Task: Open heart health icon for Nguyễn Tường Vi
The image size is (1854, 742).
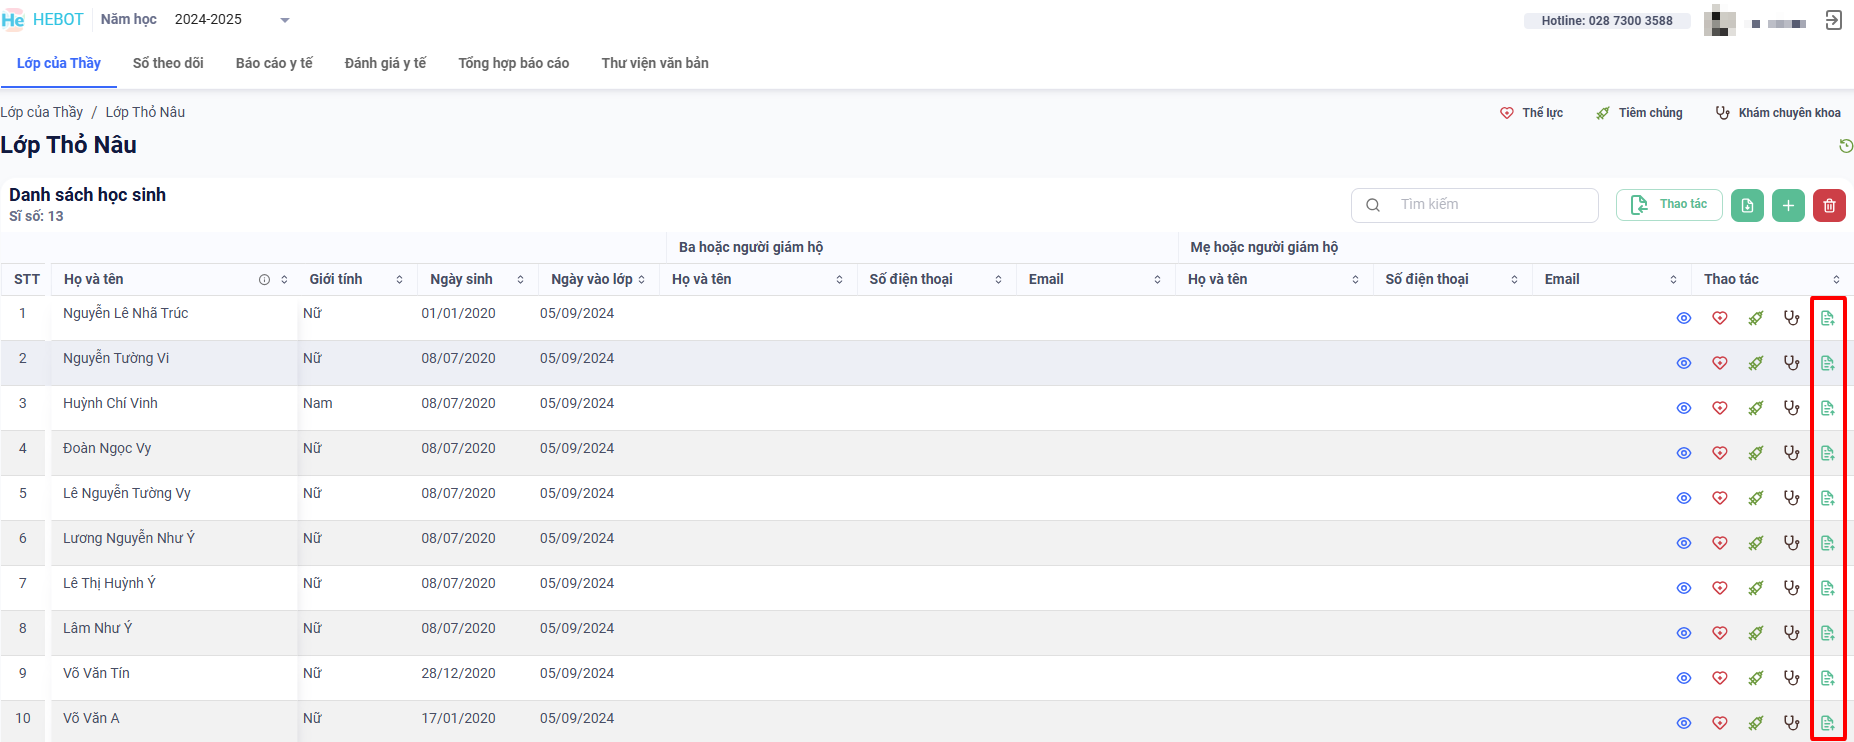Action: 1720,363
